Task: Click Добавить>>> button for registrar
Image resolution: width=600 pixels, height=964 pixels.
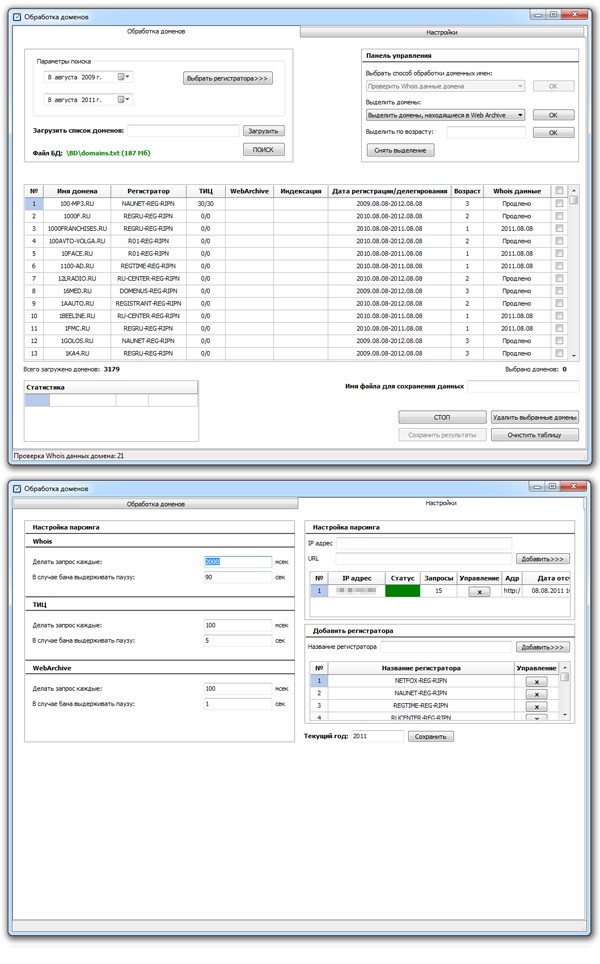Action: [x=542, y=647]
